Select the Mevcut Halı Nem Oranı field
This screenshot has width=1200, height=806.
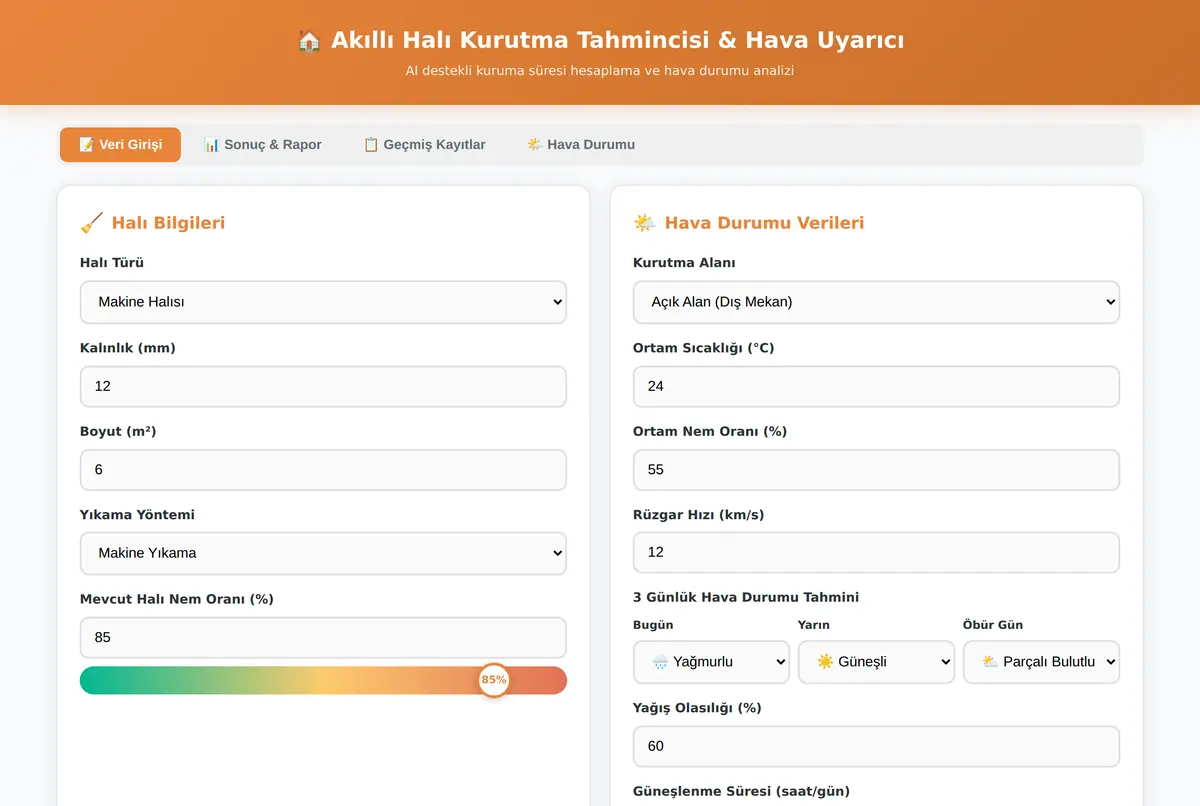tap(323, 637)
